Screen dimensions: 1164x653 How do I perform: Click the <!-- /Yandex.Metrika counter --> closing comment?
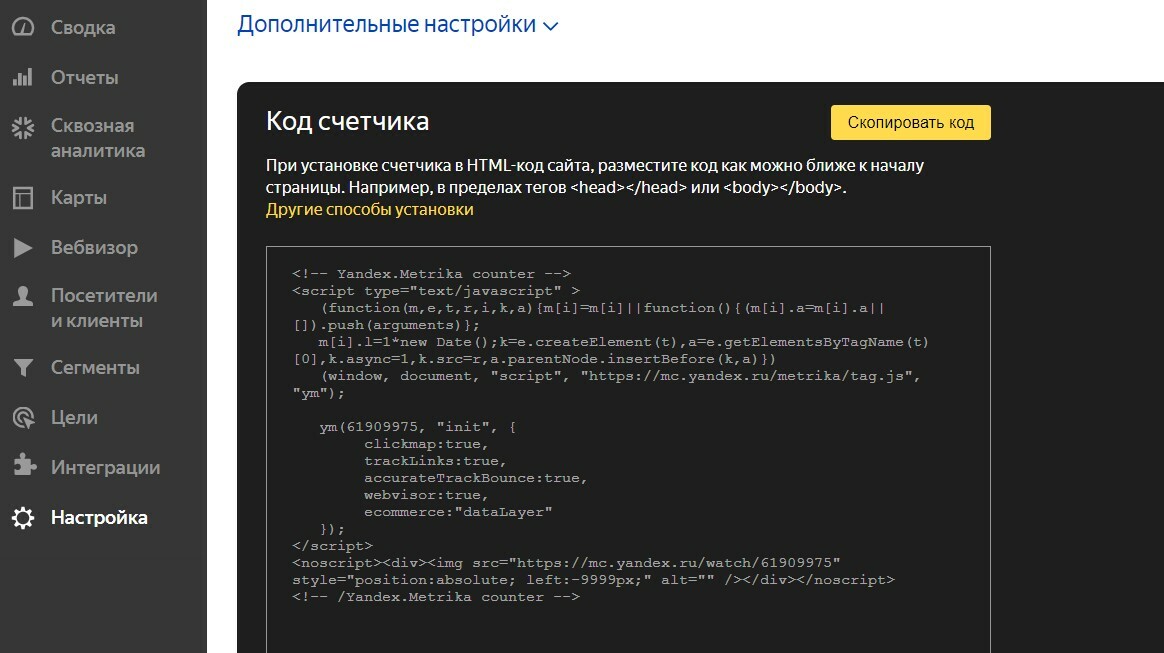(x=436, y=597)
